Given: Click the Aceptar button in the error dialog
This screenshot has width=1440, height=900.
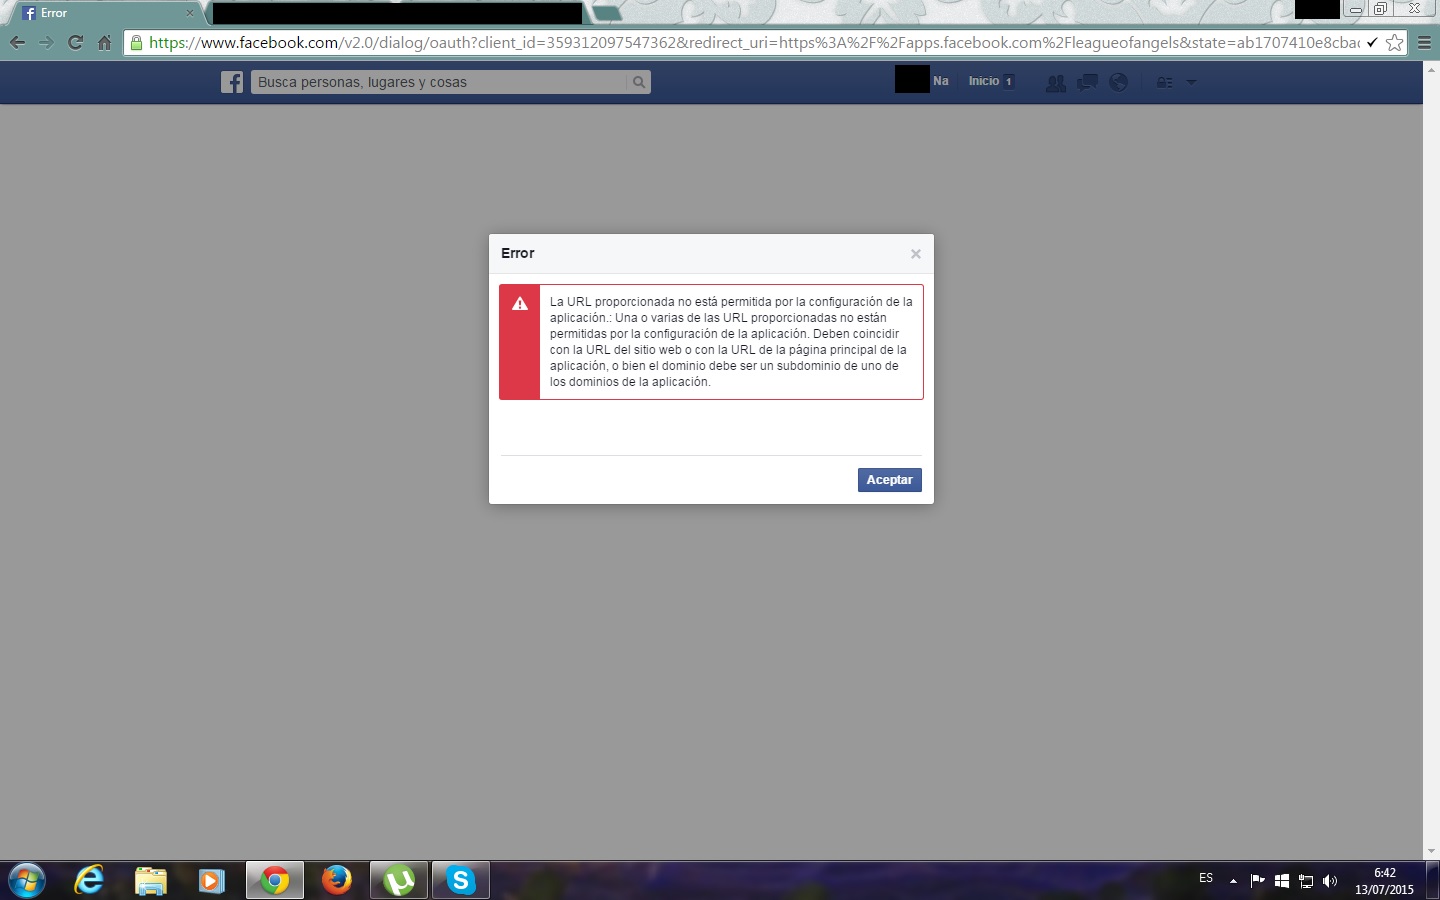Looking at the screenshot, I should tap(889, 480).
